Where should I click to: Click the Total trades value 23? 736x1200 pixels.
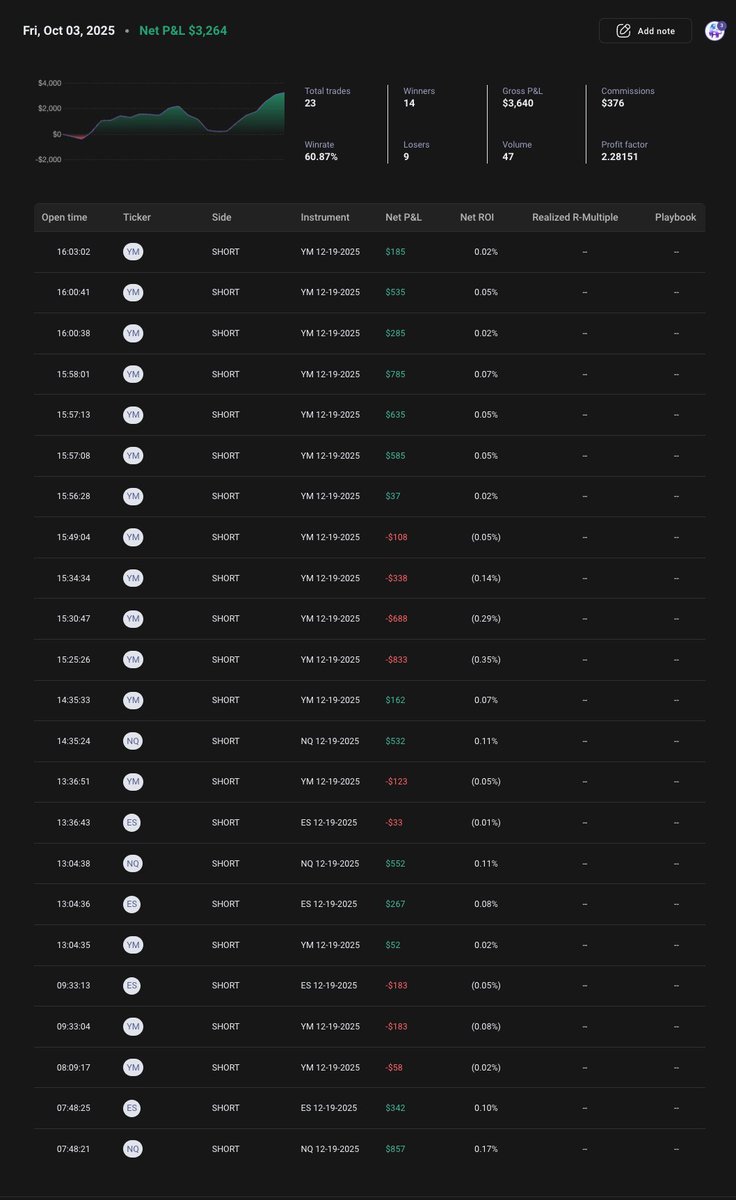pos(310,103)
